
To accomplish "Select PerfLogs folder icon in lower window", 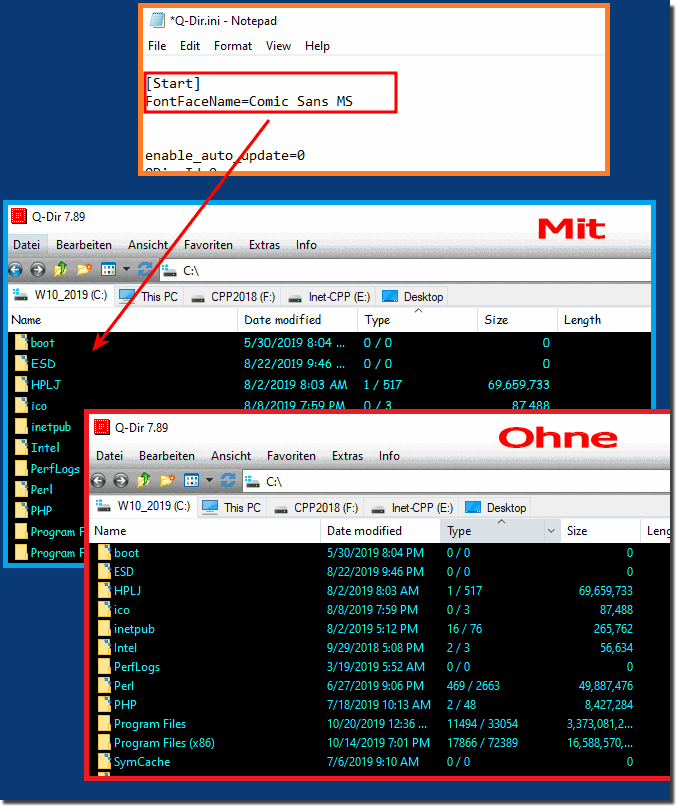I will click(x=105, y=667).
